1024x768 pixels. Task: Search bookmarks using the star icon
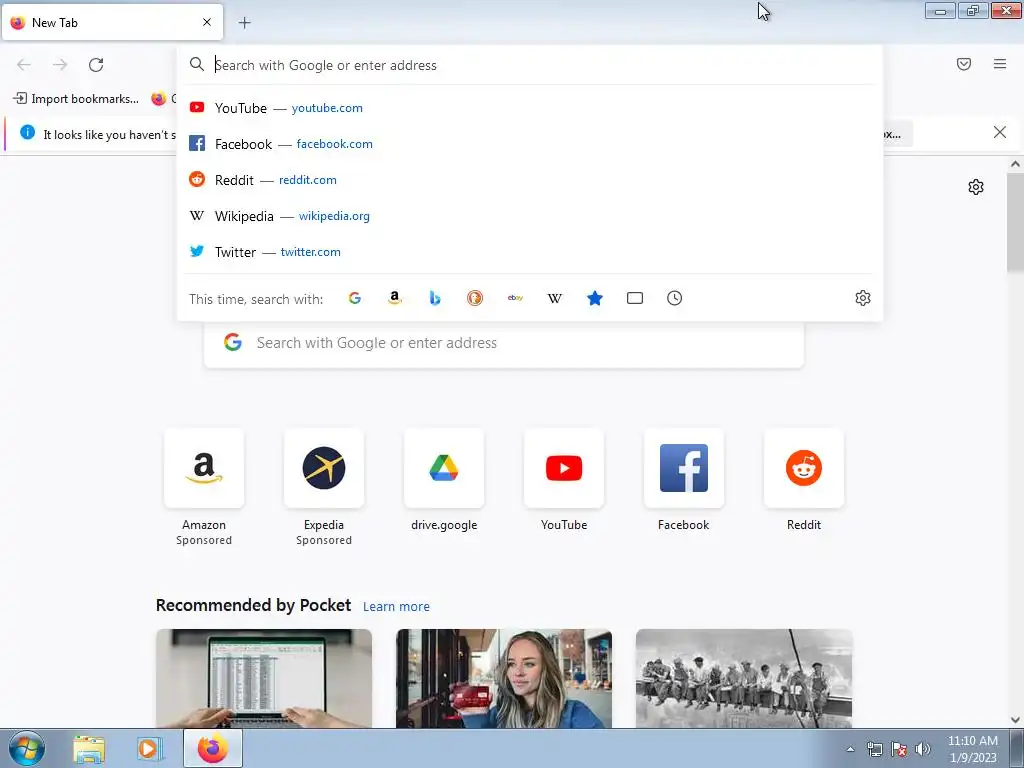click(595, 298)
